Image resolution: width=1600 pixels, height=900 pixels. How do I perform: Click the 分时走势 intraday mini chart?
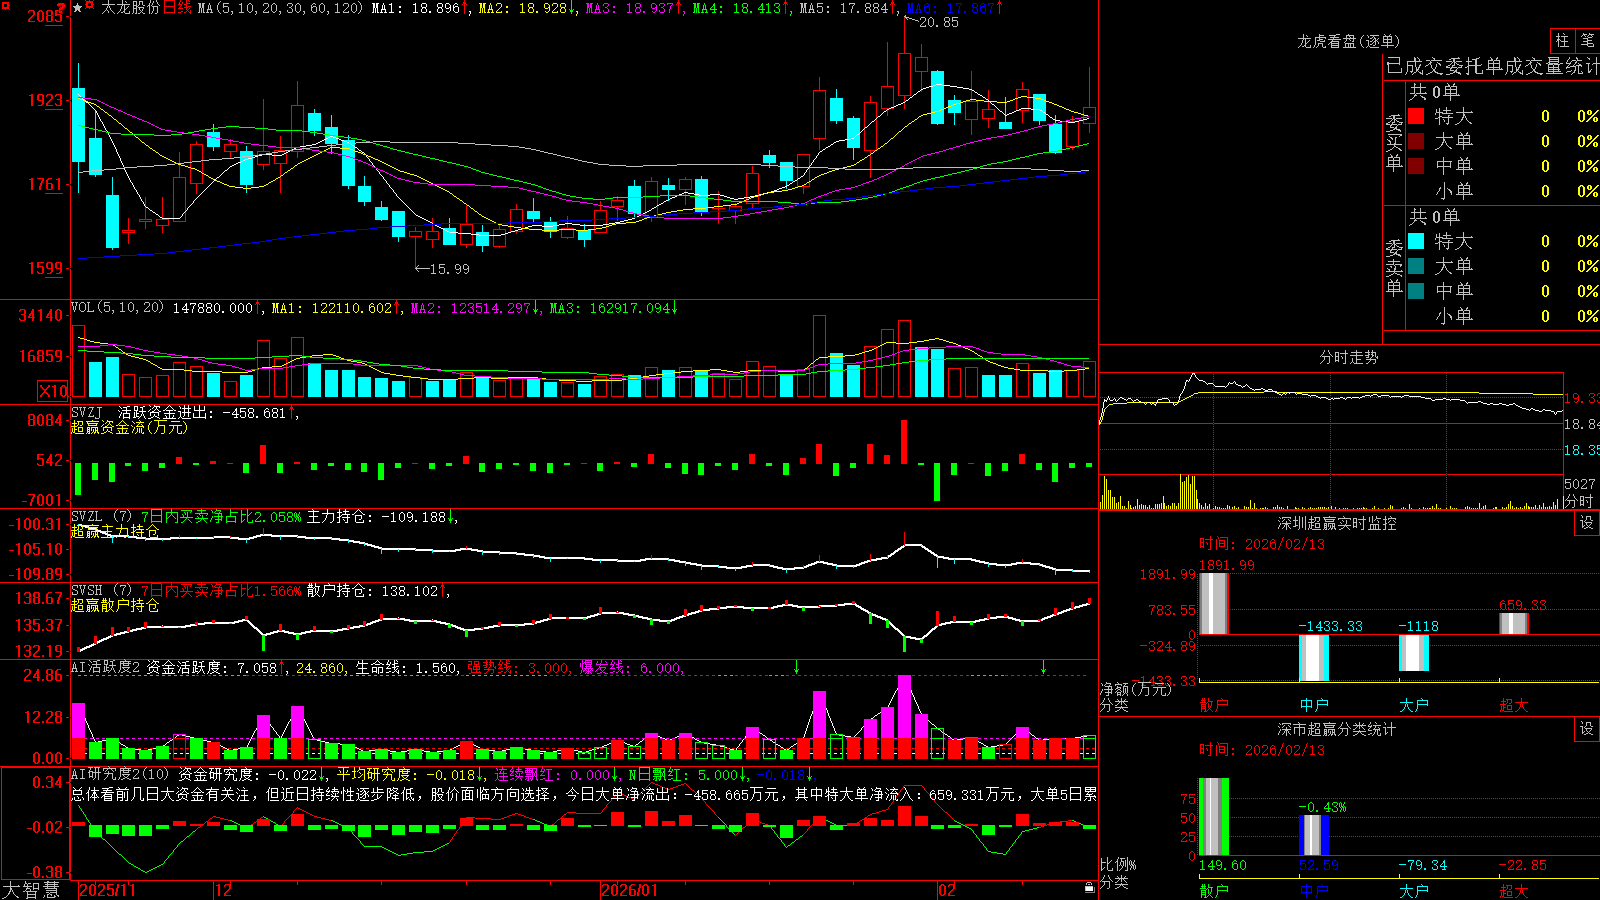click(1331, 441)
